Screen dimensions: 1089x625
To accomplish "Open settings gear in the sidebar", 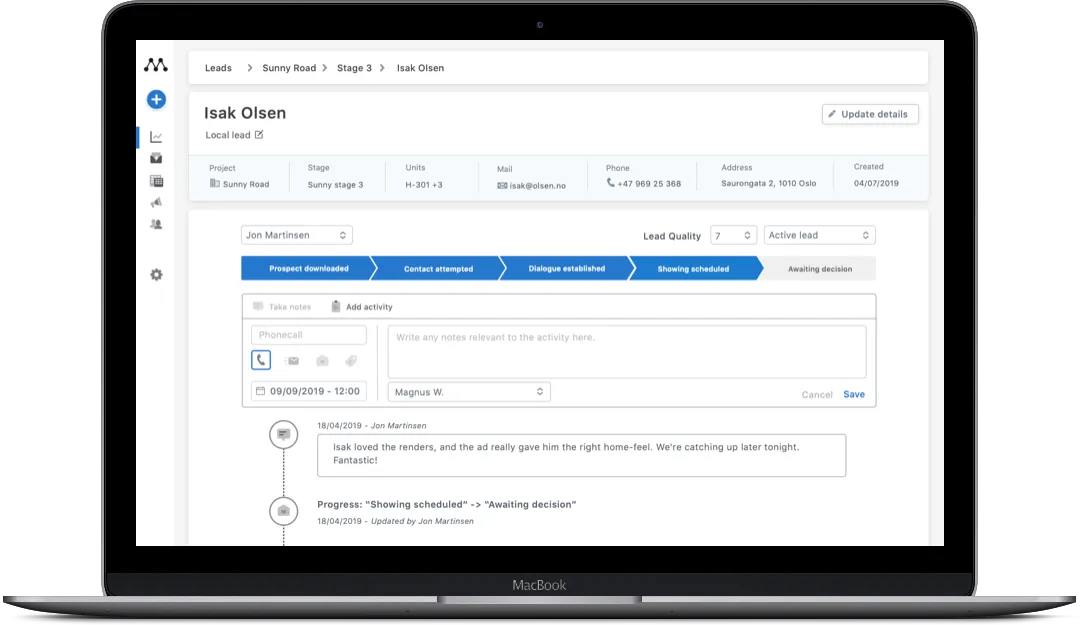I will pos(156,275).
